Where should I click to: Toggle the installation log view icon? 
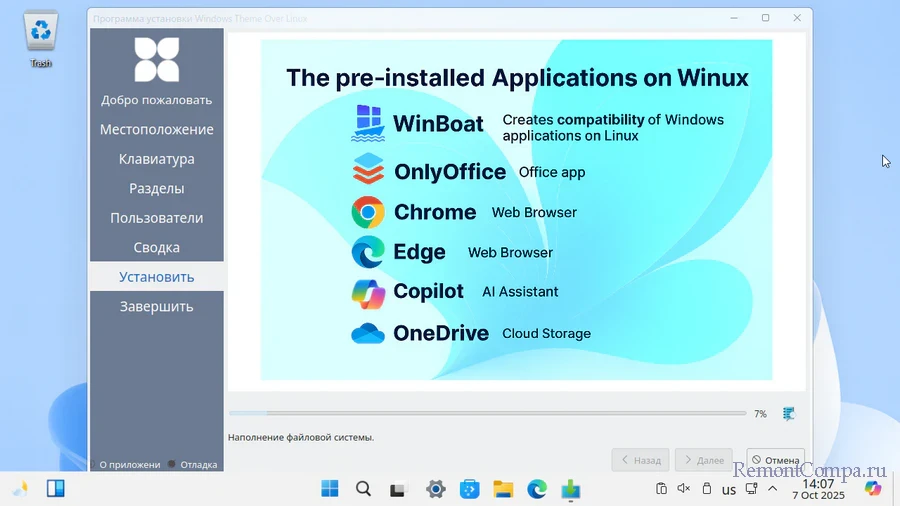pyautogui.click(x=789, y=413)
